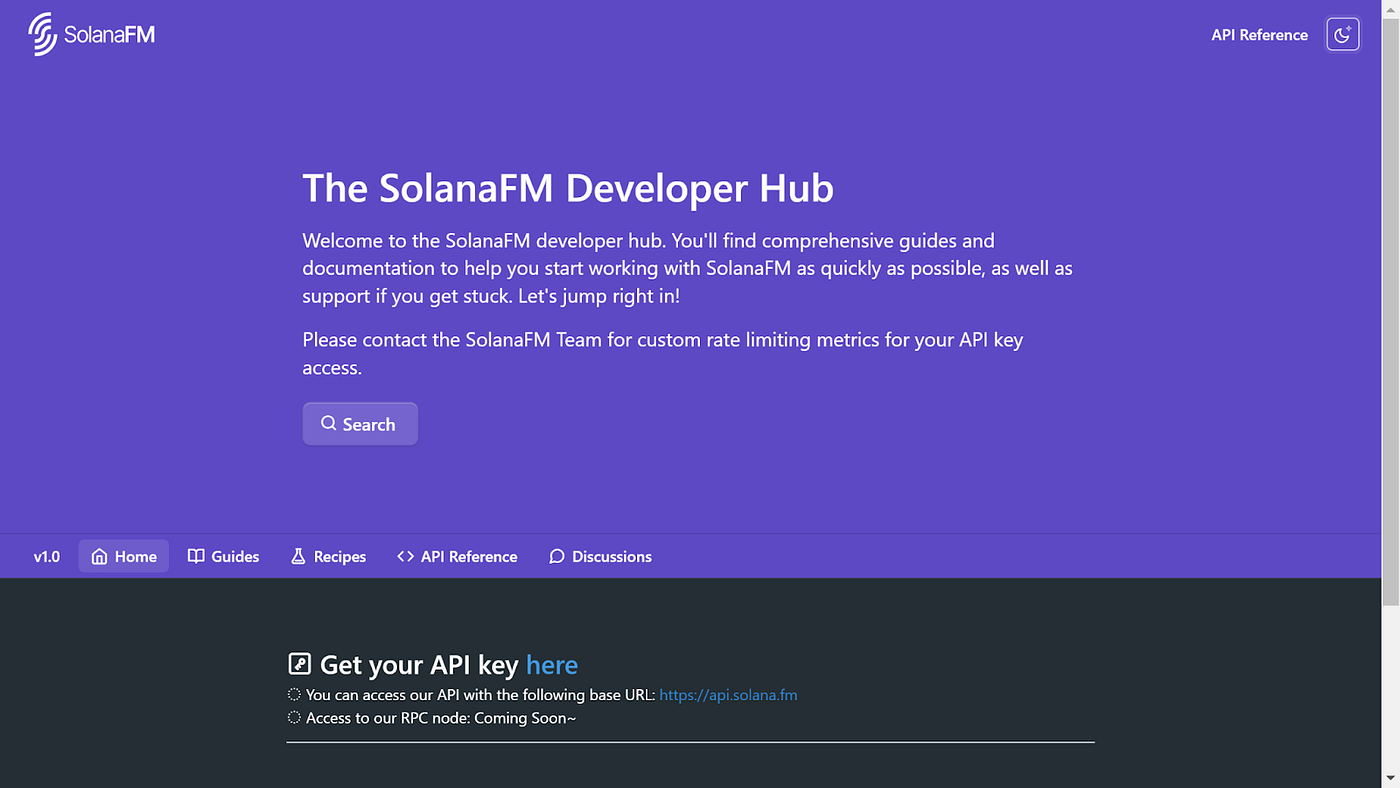This screenshot has width=1400, height=788.
Task: Click the scrollbar down arrow
Action: pos(1391,780)
